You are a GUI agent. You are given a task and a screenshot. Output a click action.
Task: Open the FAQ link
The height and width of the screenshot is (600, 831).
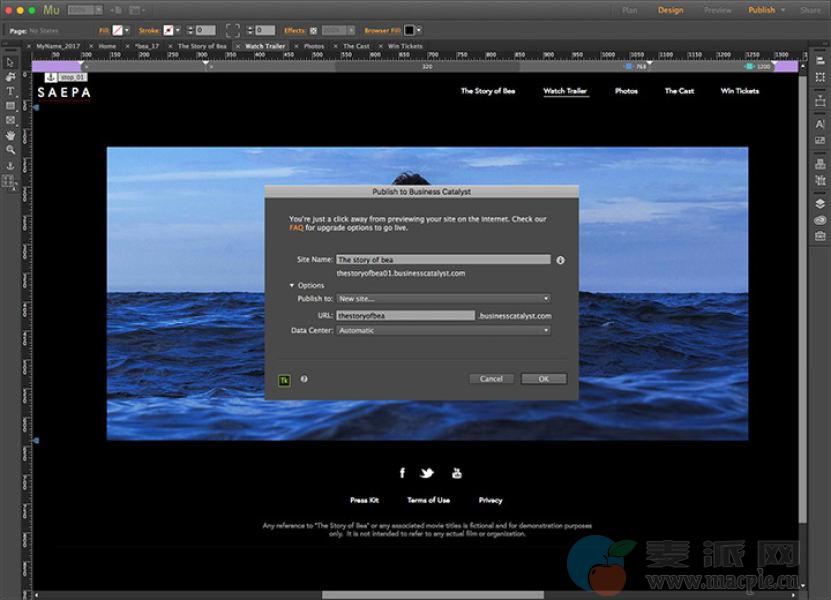point(296,228)
